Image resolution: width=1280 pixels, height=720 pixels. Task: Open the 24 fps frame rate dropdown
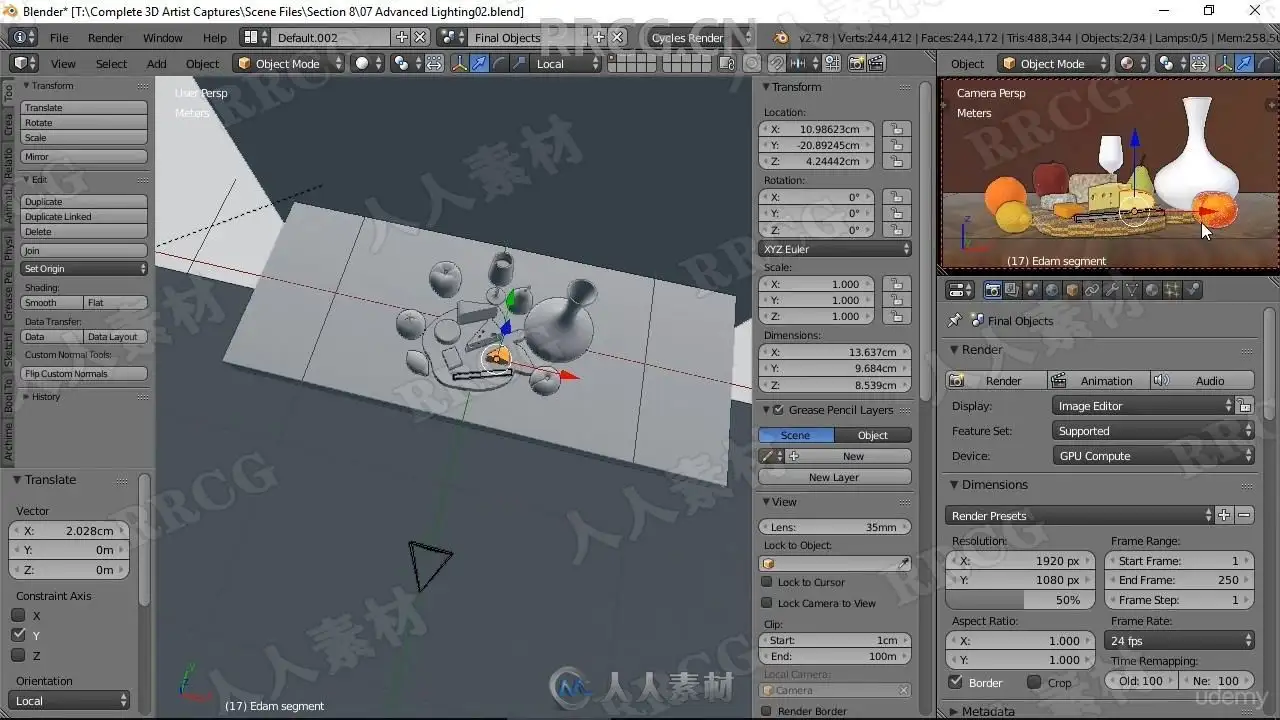point(1180,641)
